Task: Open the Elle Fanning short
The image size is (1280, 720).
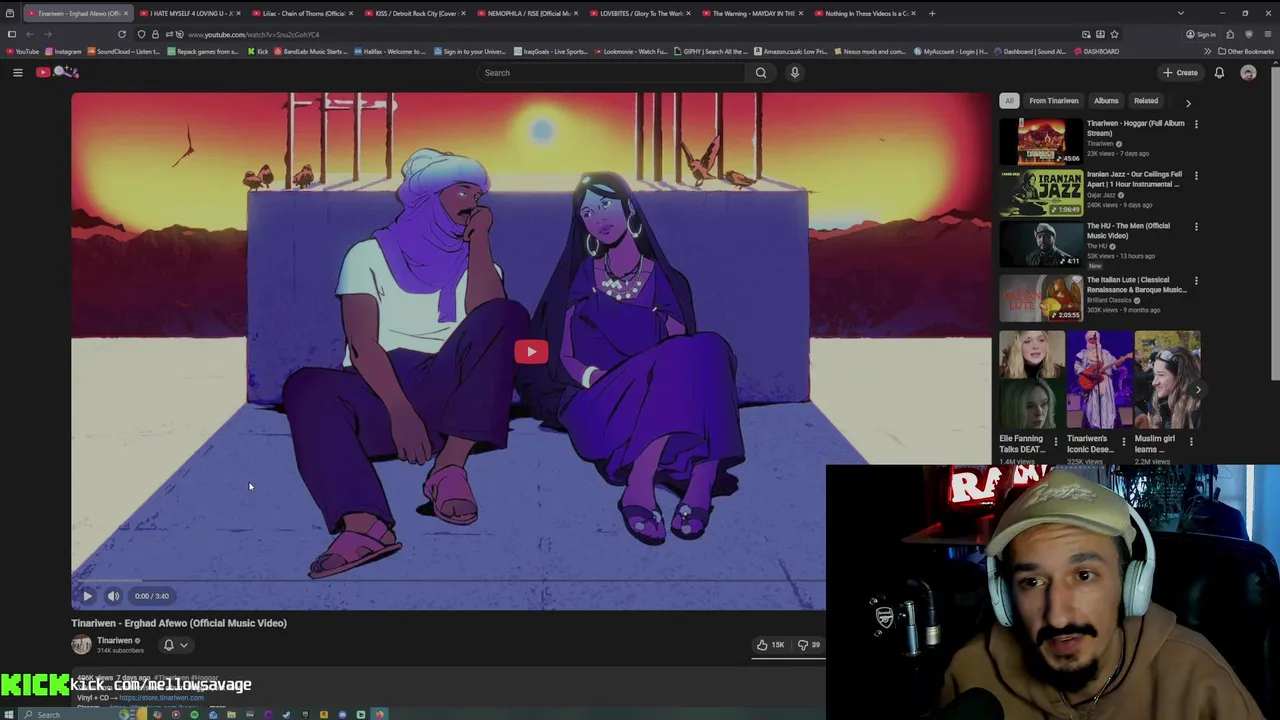Action: 1031,380
